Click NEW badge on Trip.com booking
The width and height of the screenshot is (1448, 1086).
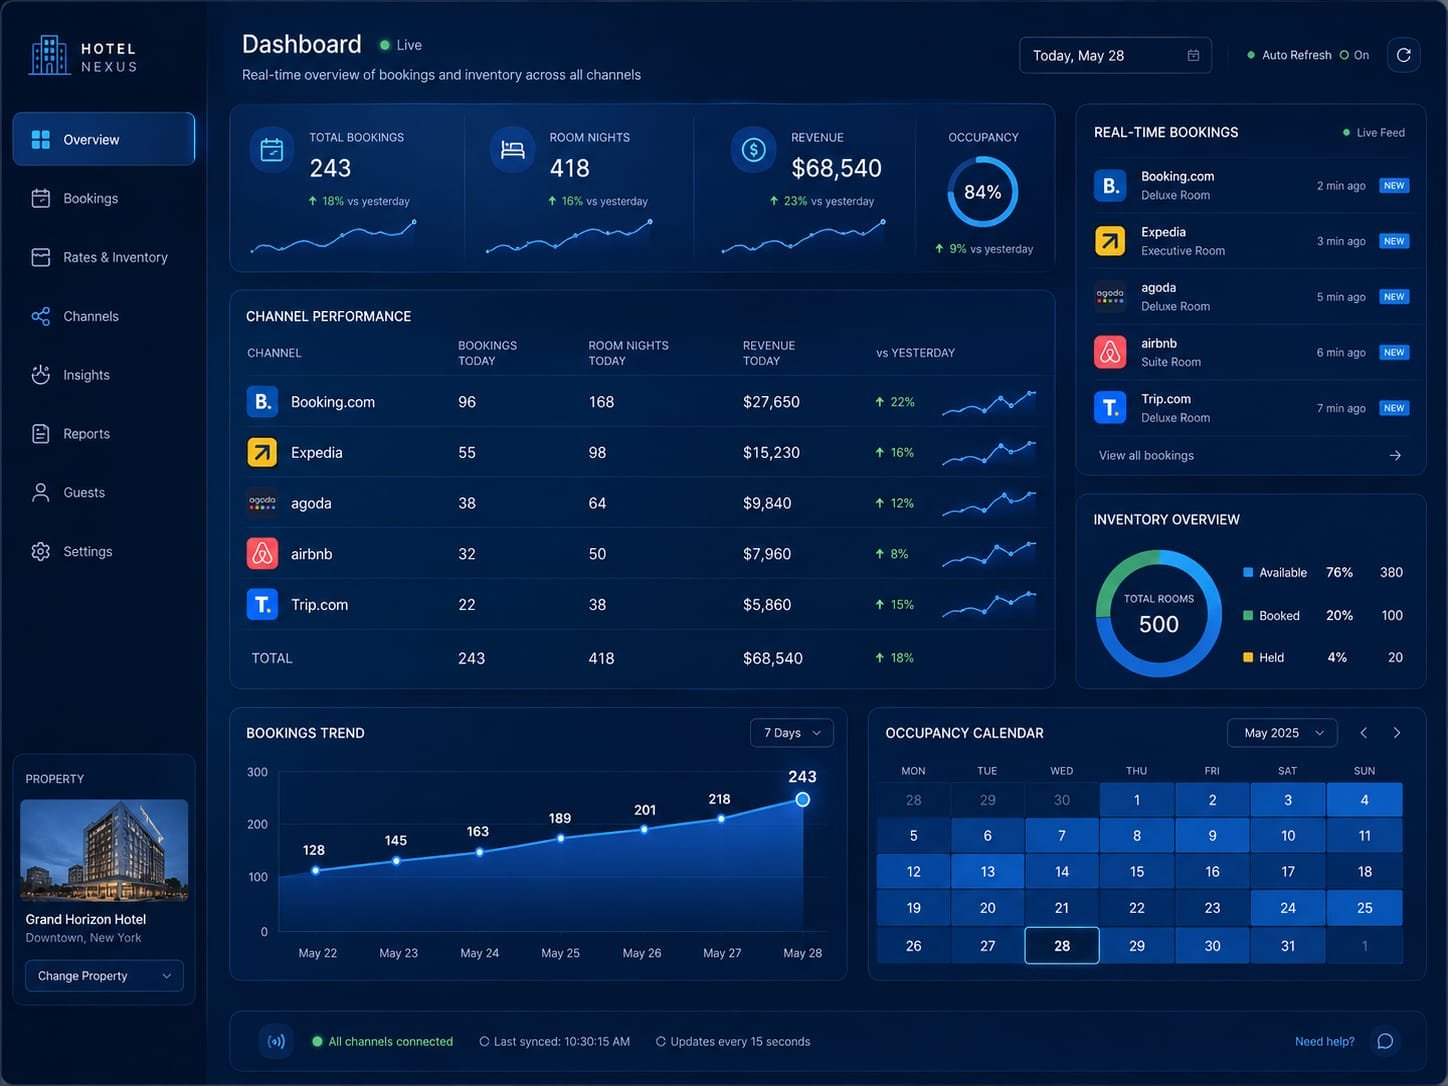coord(1394,408)
